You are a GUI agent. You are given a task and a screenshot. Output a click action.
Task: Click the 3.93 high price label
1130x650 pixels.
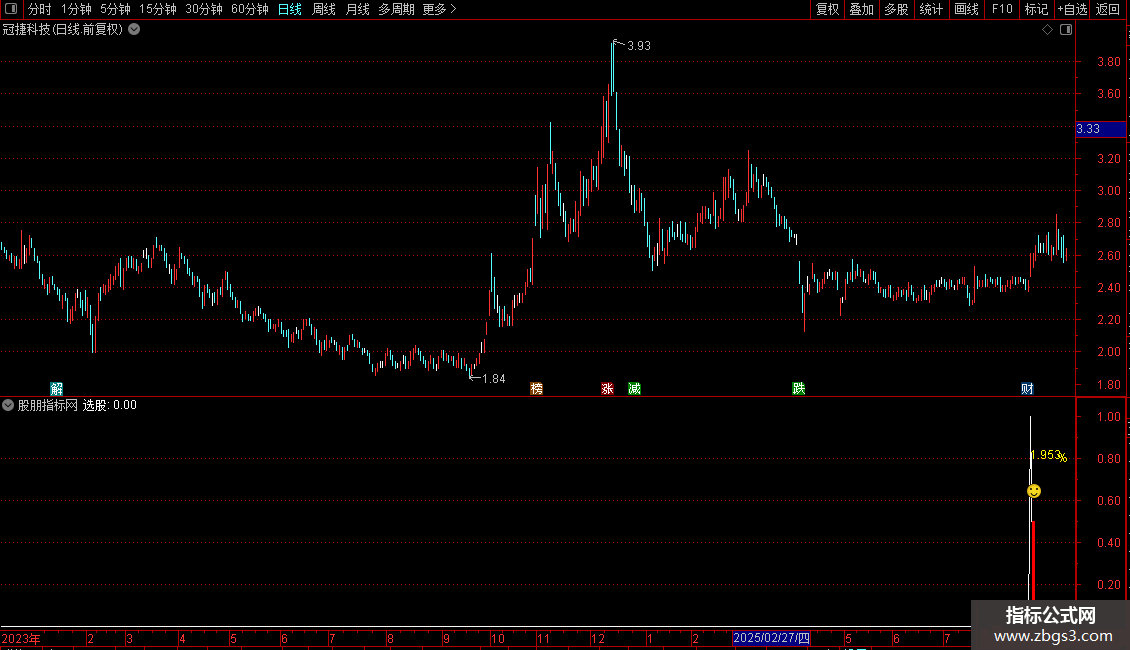[639, 46]
